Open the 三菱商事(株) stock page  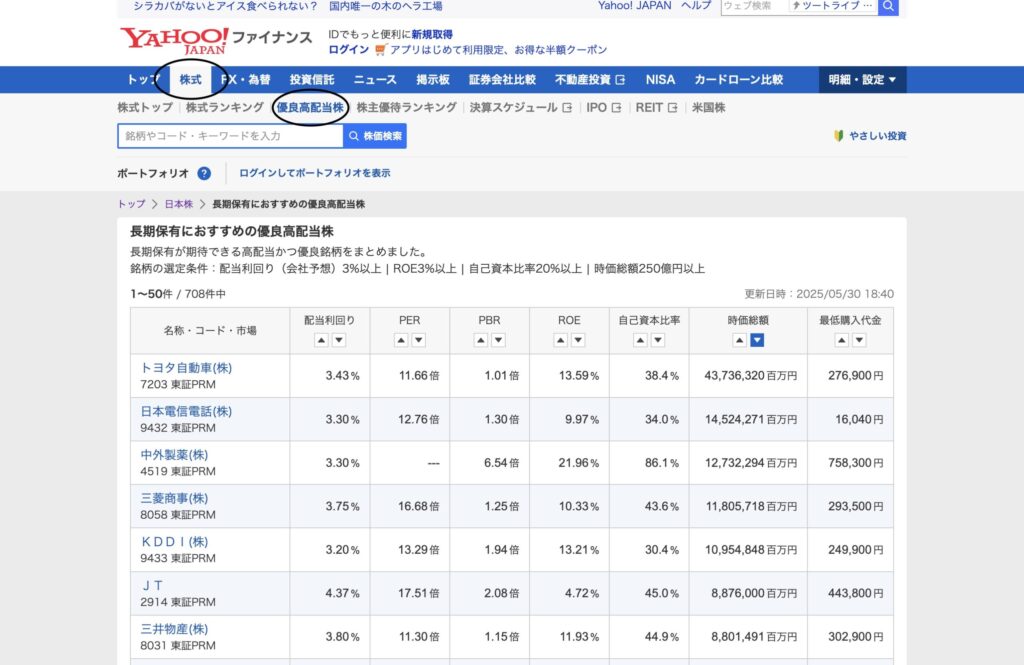tap(174, 498)
